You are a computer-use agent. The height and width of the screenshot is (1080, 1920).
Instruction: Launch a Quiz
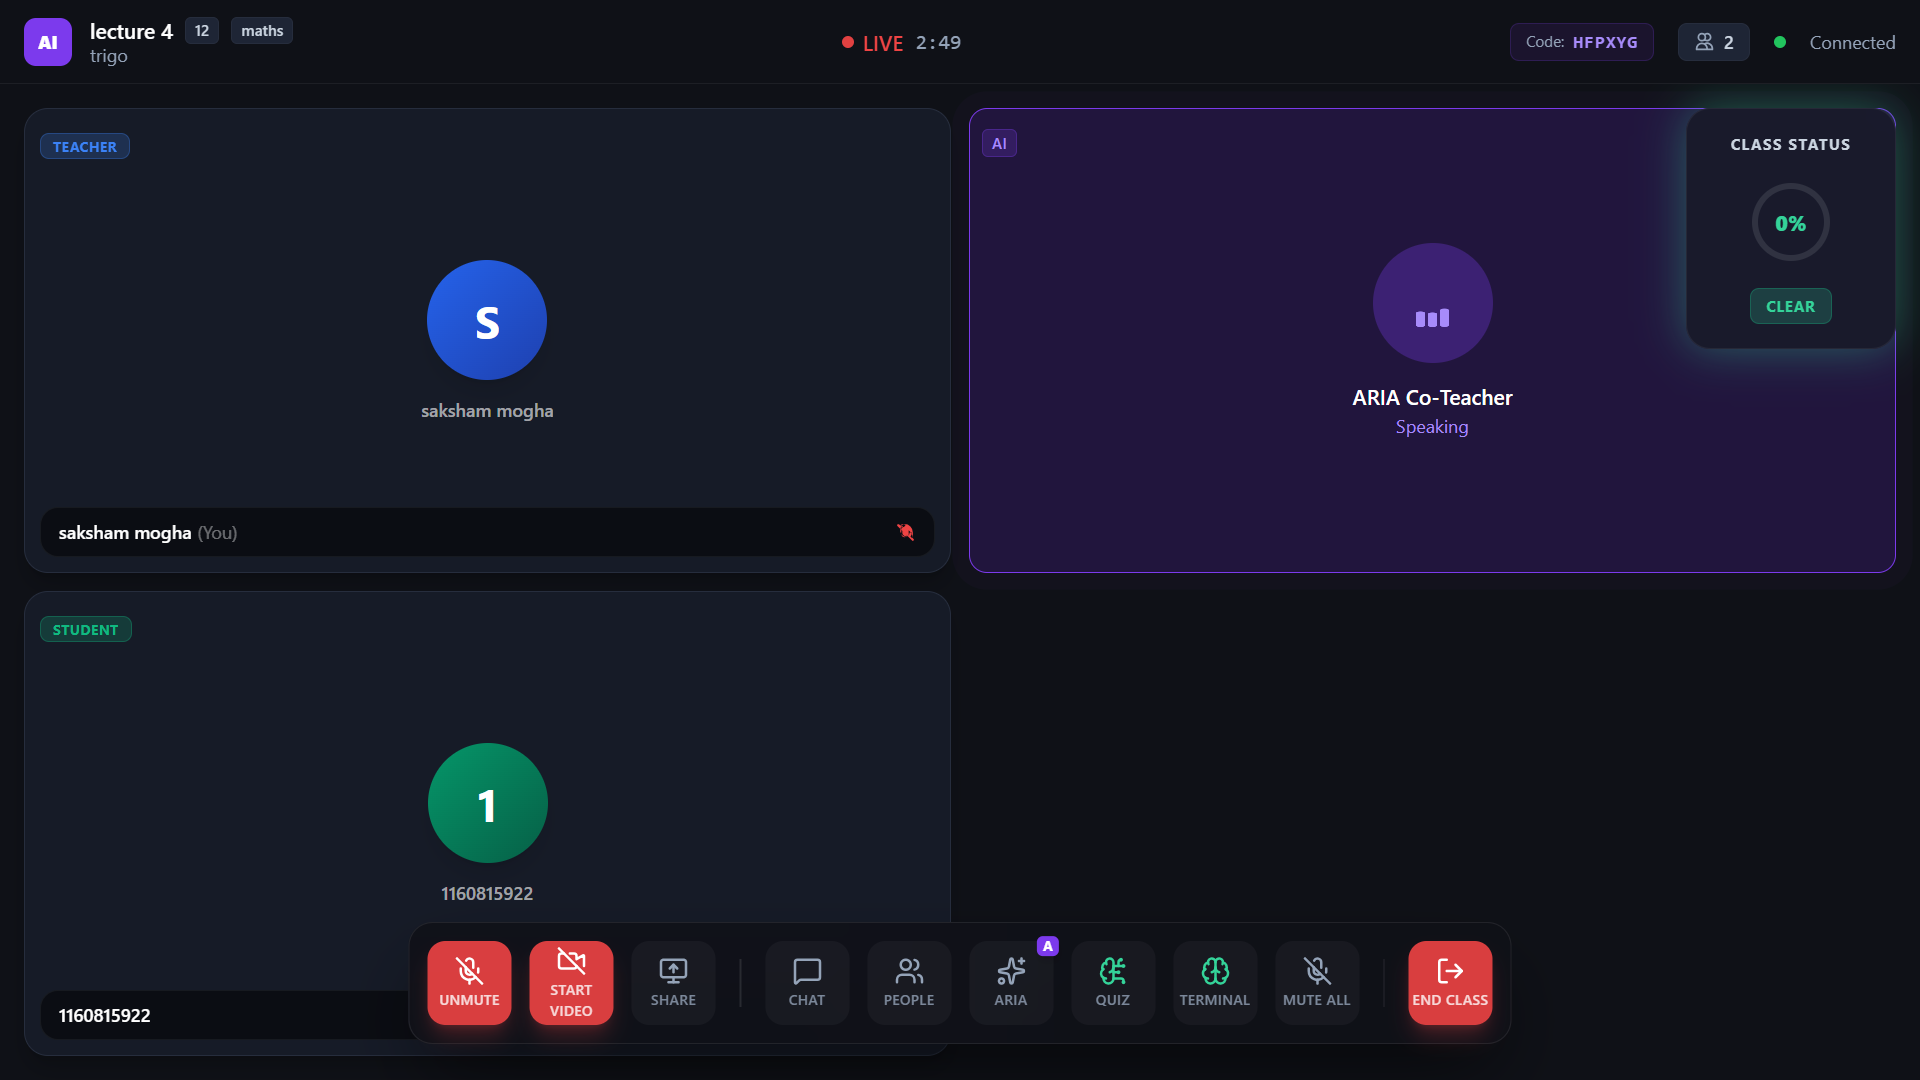[x=1113, y=983]
